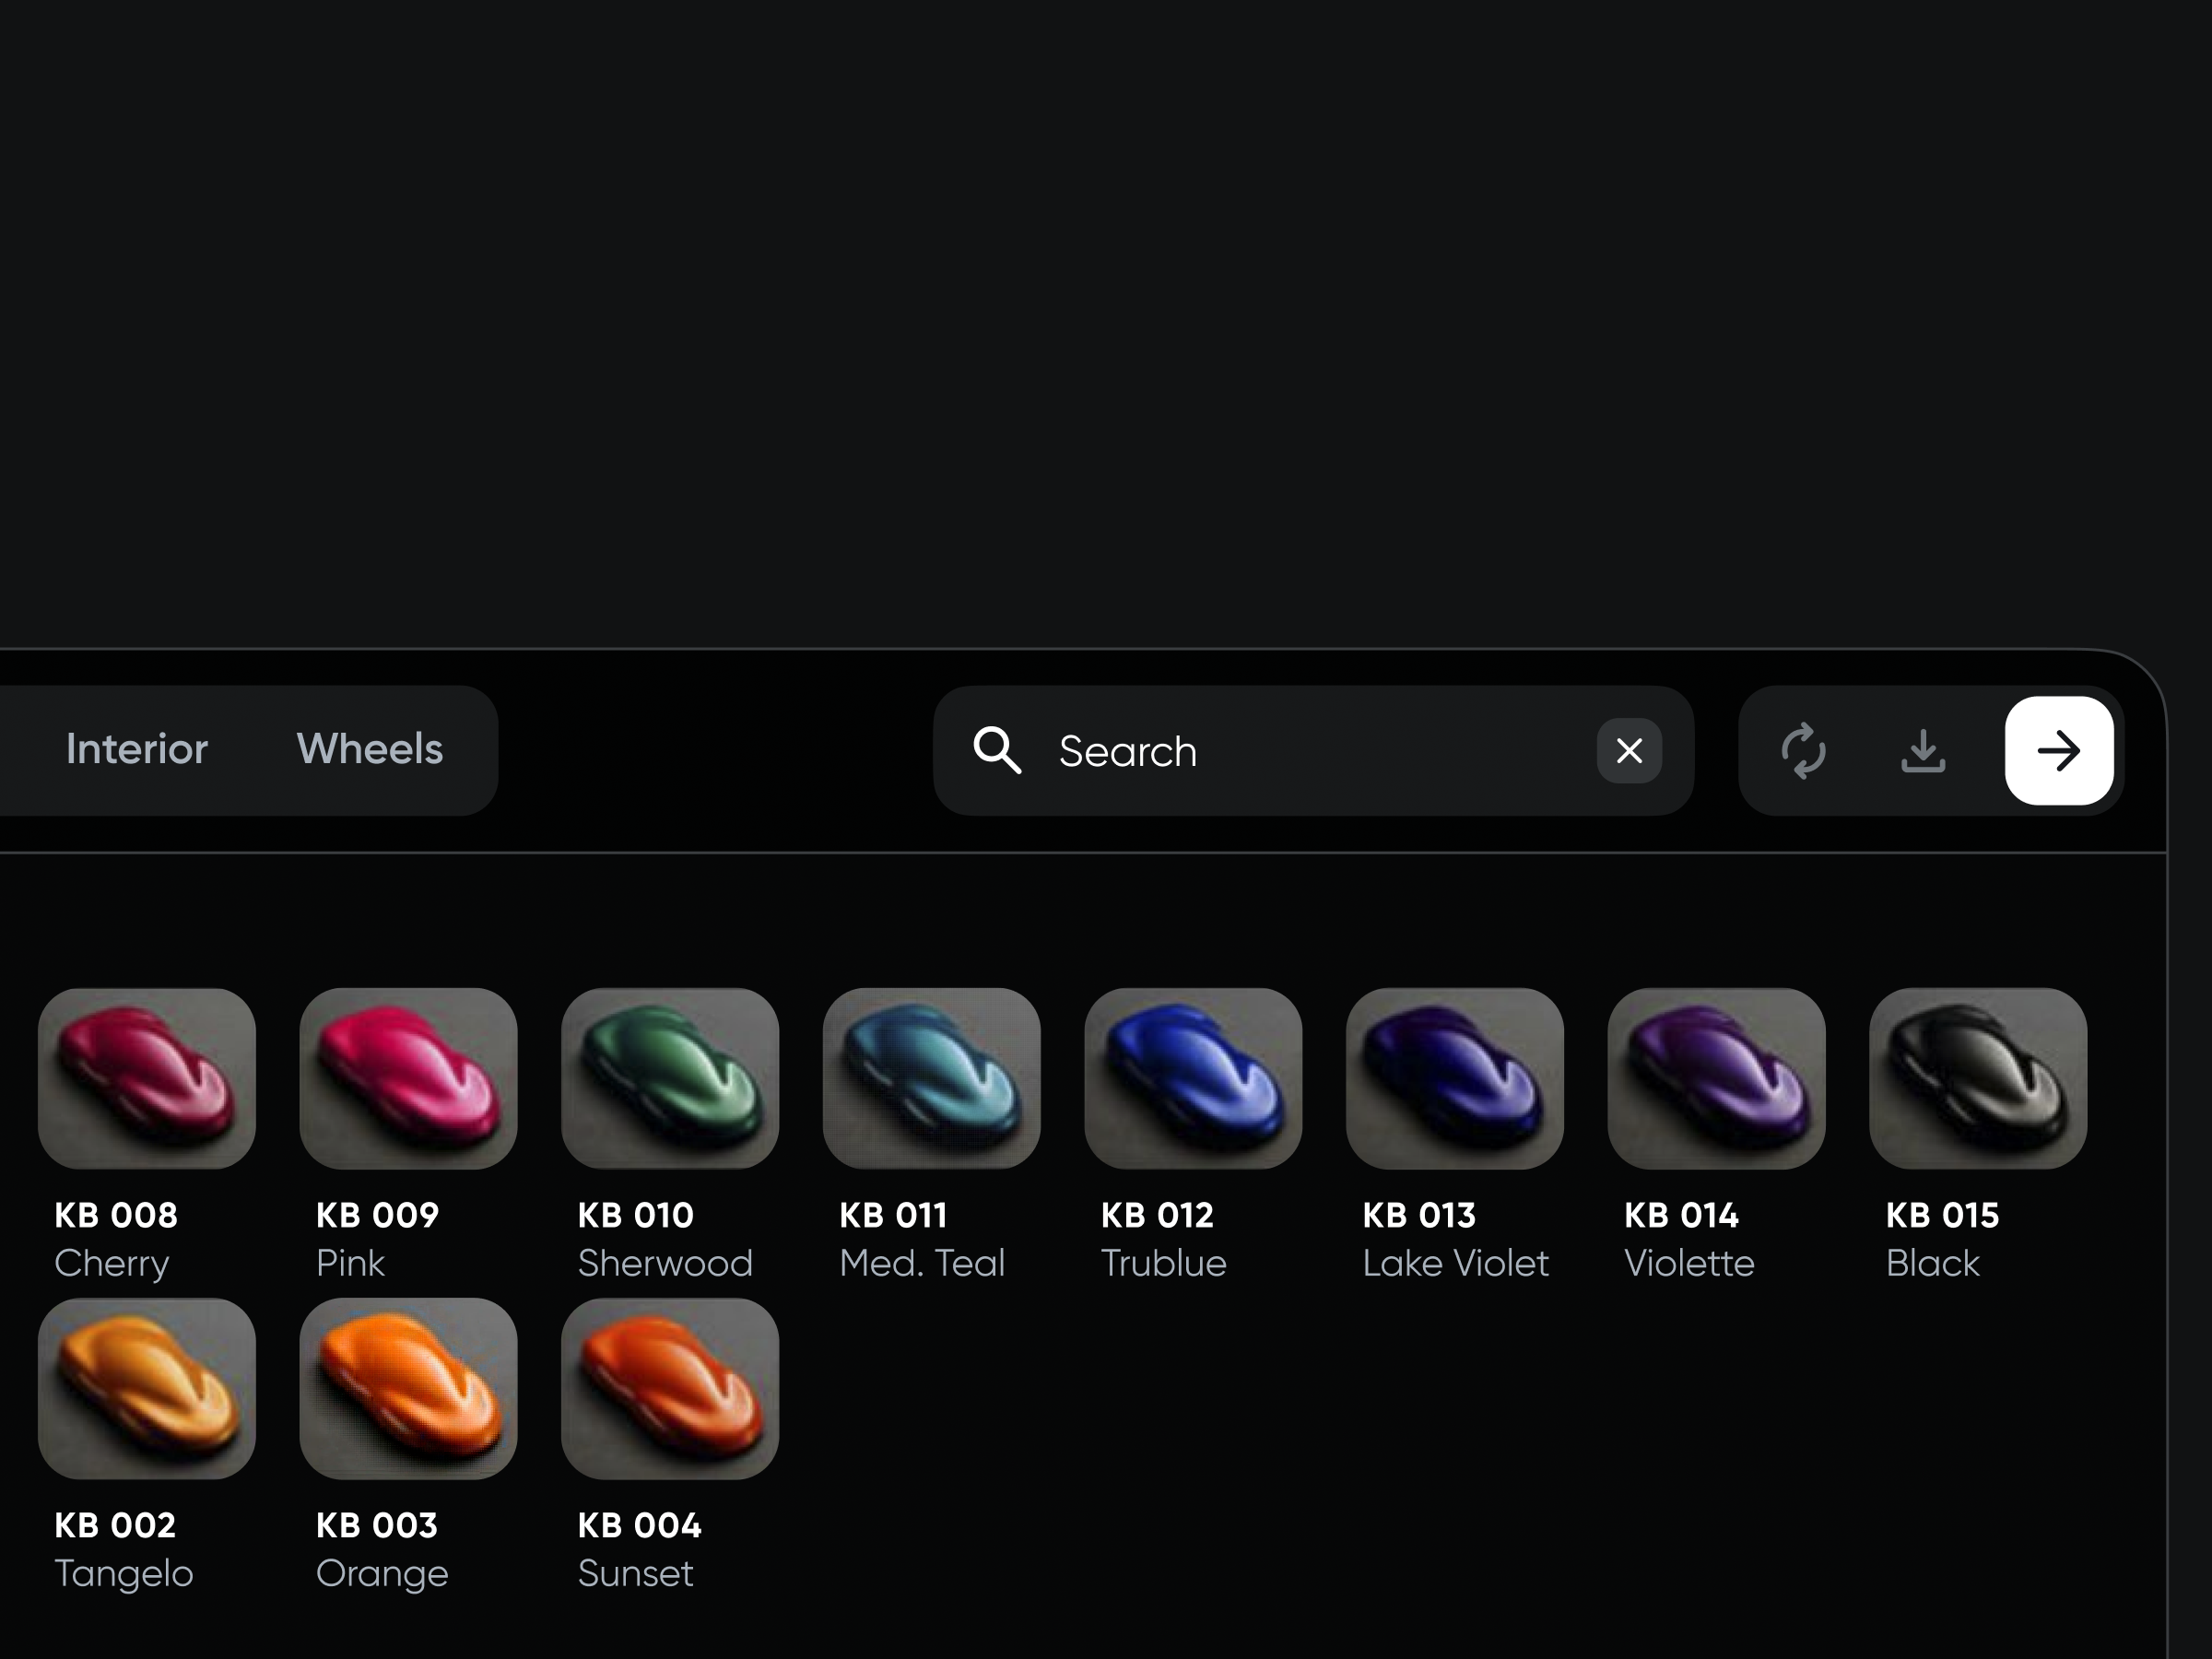Choose the KB 013 Lake Violet color
The width and height of the screenshot is (2212, 1659).
pos(1455,1078)
